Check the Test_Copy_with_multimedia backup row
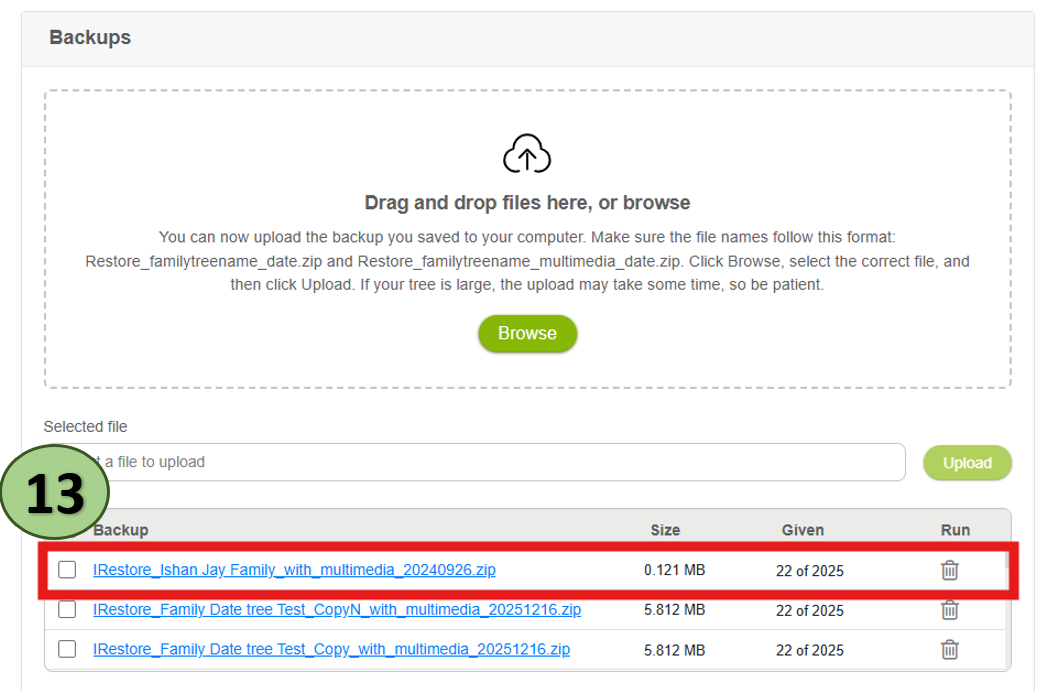 pos(67,649)
